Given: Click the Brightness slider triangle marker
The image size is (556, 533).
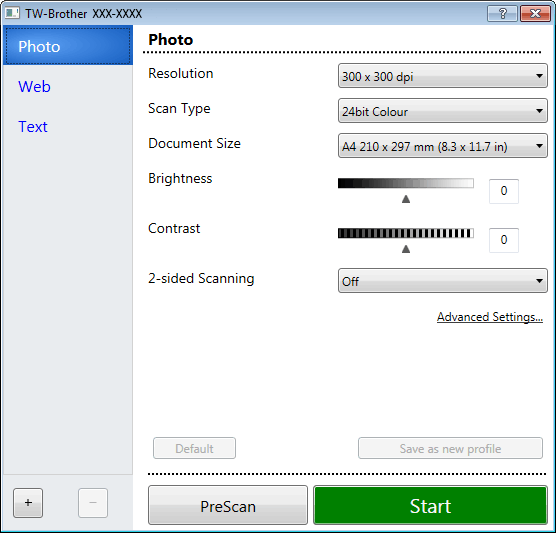Looking at the screenshot, I should 406,199.
